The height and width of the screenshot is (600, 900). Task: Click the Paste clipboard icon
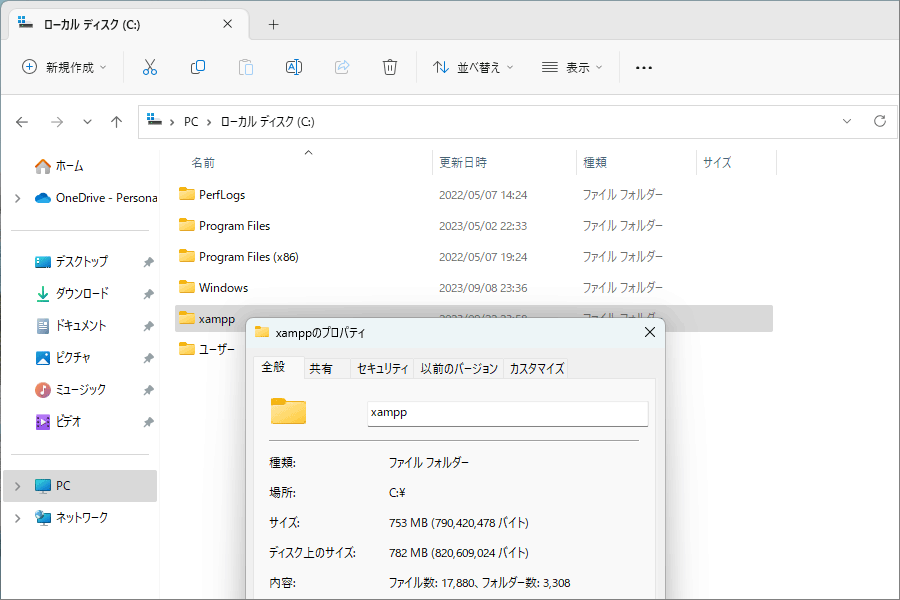coord(246,67)
